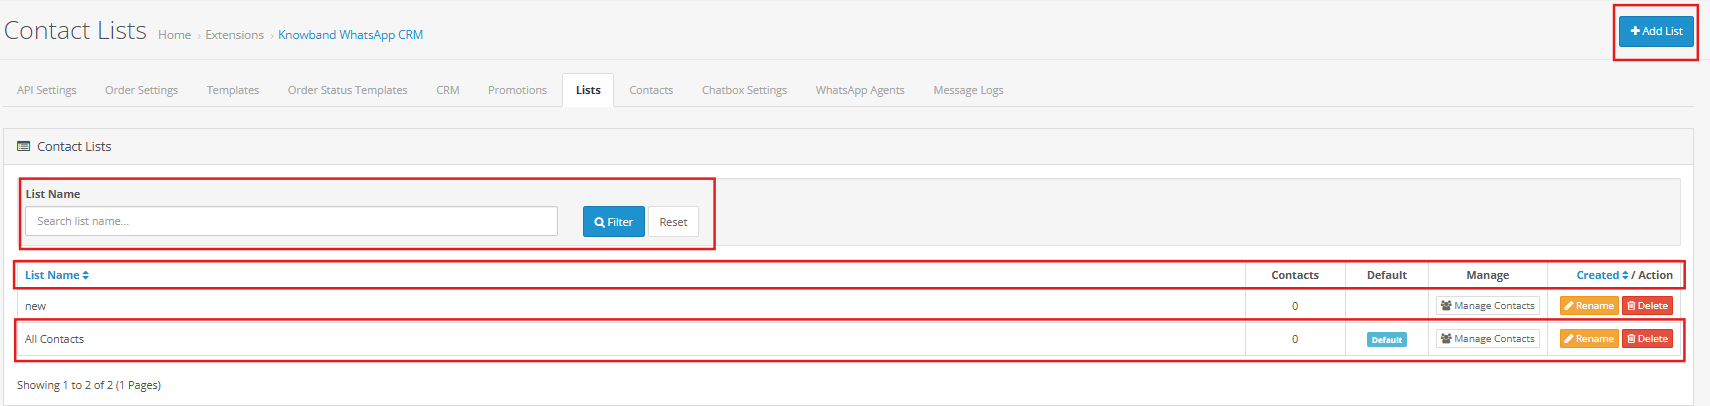Delete the new list

pos(1647,306)
